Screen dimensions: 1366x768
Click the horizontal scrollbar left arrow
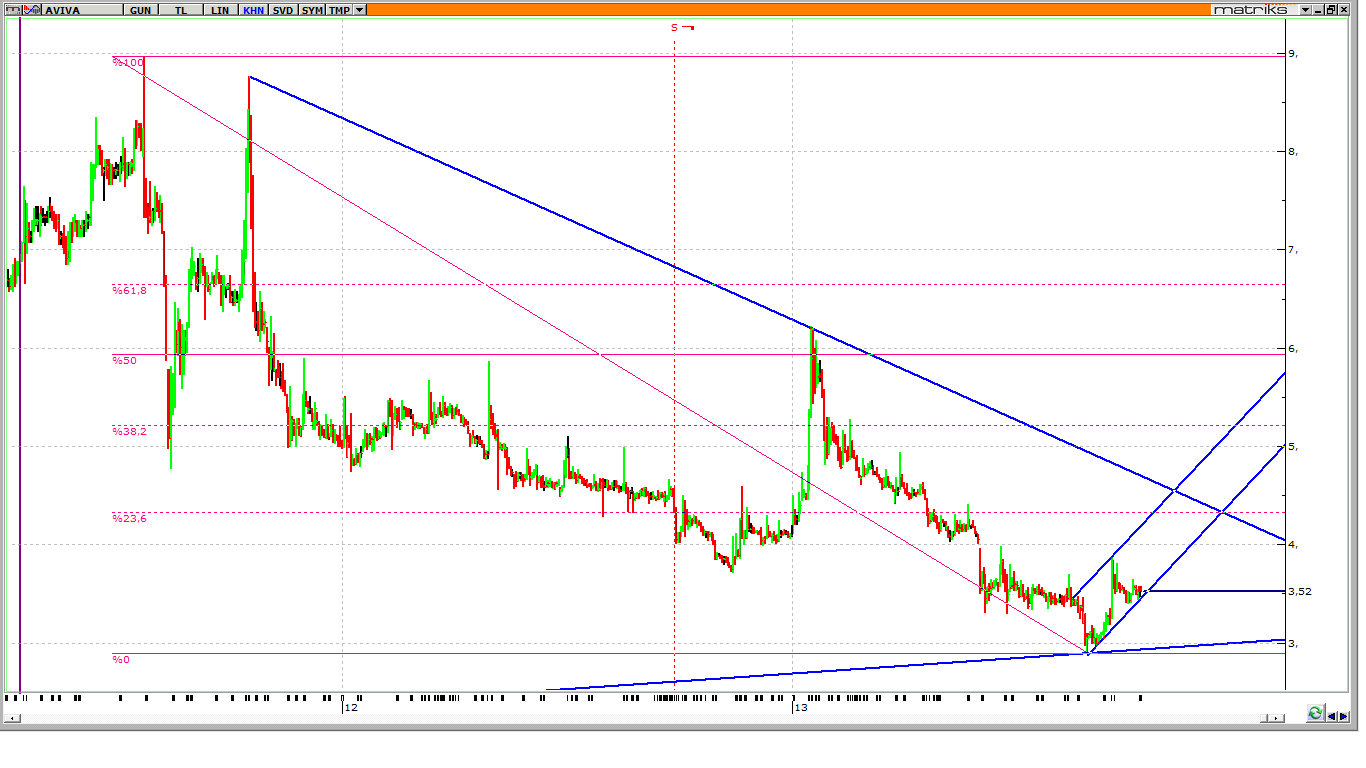pos(11,718)
